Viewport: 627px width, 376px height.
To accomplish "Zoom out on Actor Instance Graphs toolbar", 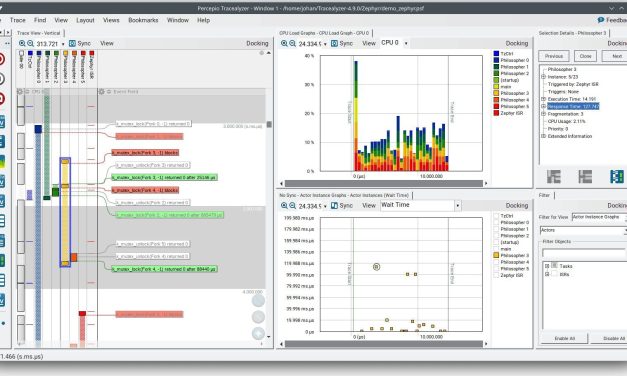I will [x=292, y=206].
